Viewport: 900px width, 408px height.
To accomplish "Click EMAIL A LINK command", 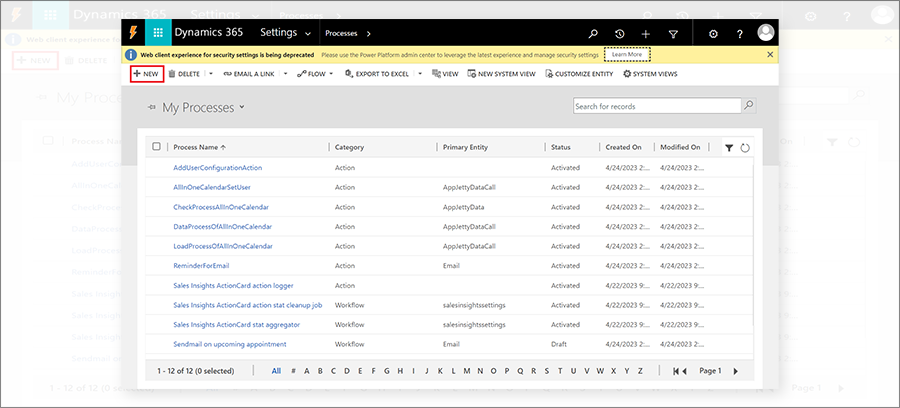I will coord(249,74).
